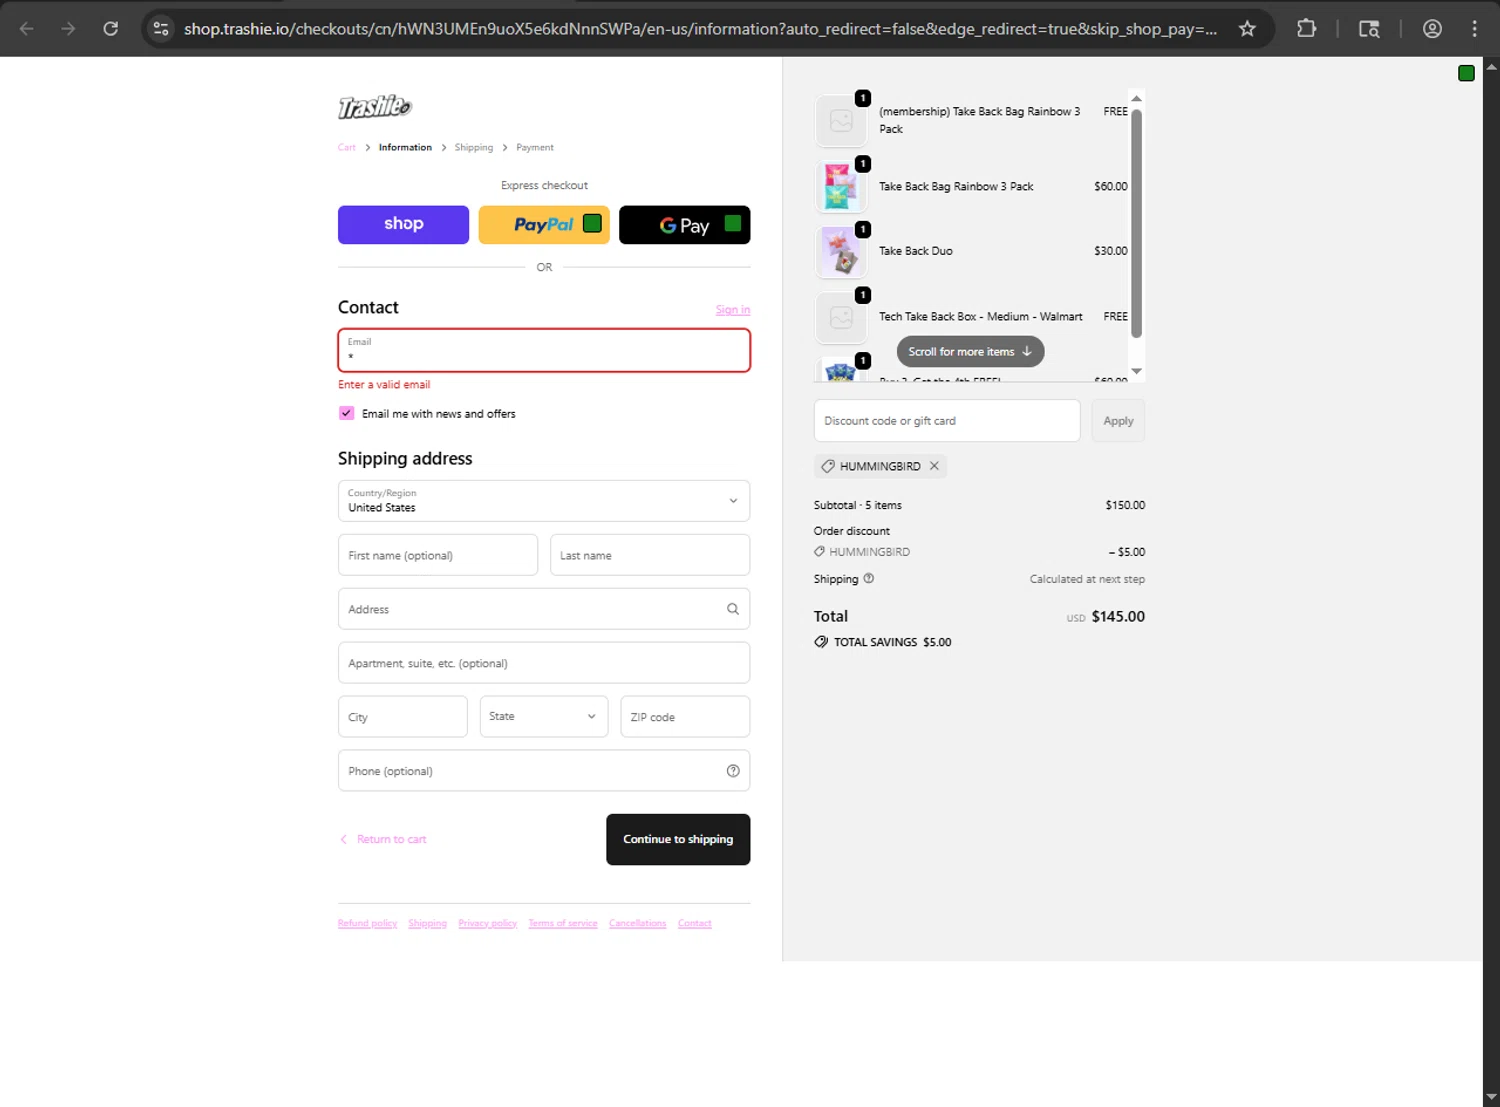Image resolution: width=1500 pixels, height=1107 pixels.
Task: Click the order items list scrollbar
Action: (1136, 223)
